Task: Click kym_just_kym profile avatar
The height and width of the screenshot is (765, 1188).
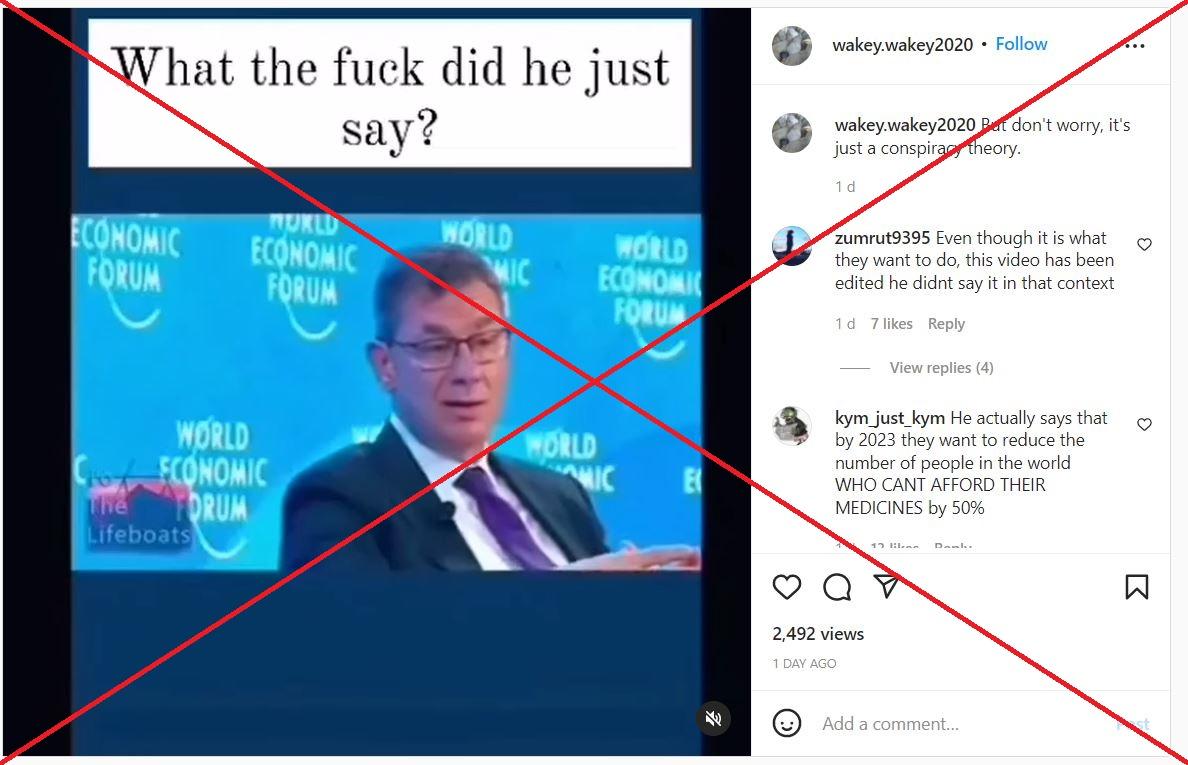Action: (x=792, y=426)
